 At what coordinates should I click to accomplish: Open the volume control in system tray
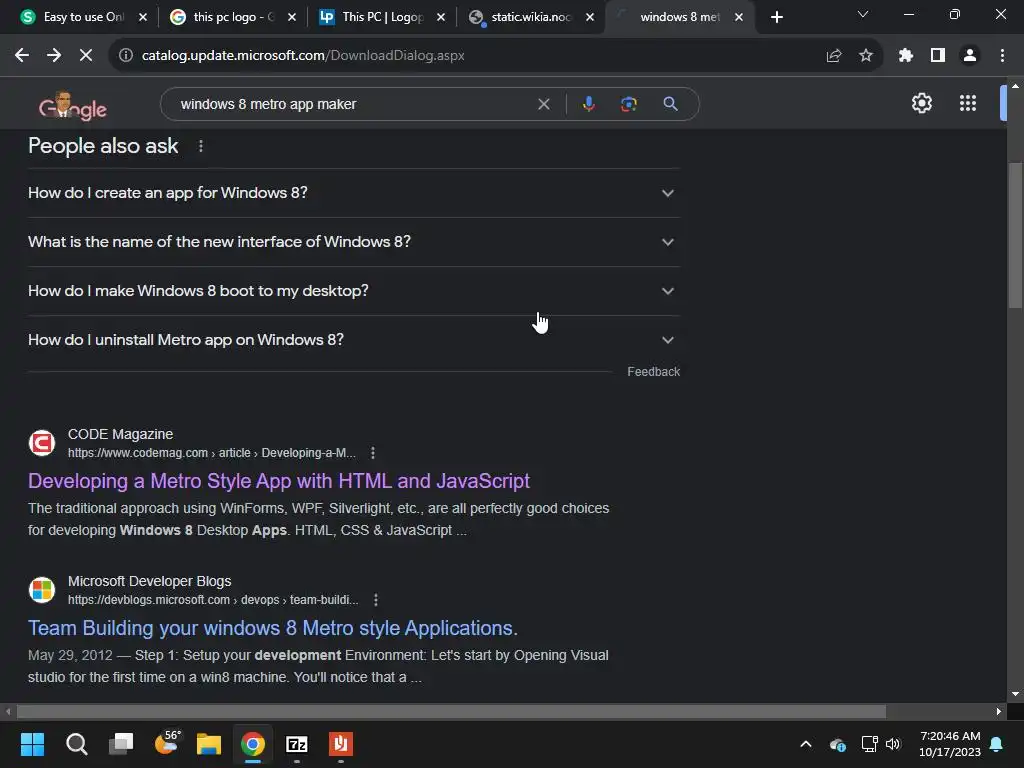893,744
